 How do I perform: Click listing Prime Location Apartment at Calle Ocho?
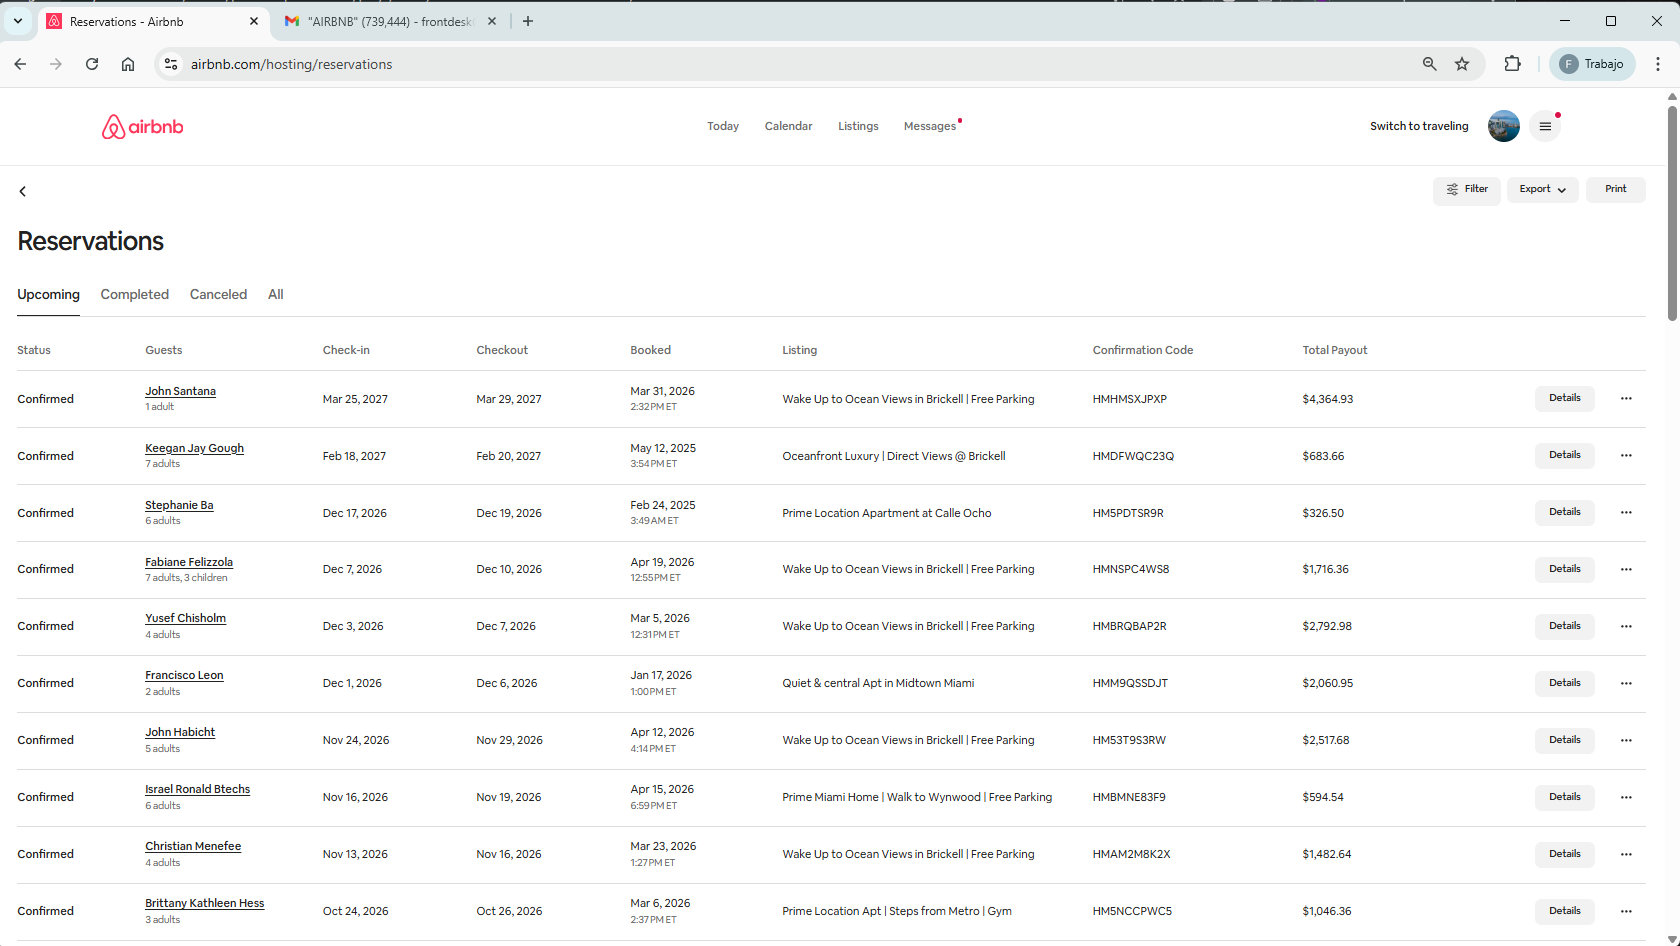[887, 513]
